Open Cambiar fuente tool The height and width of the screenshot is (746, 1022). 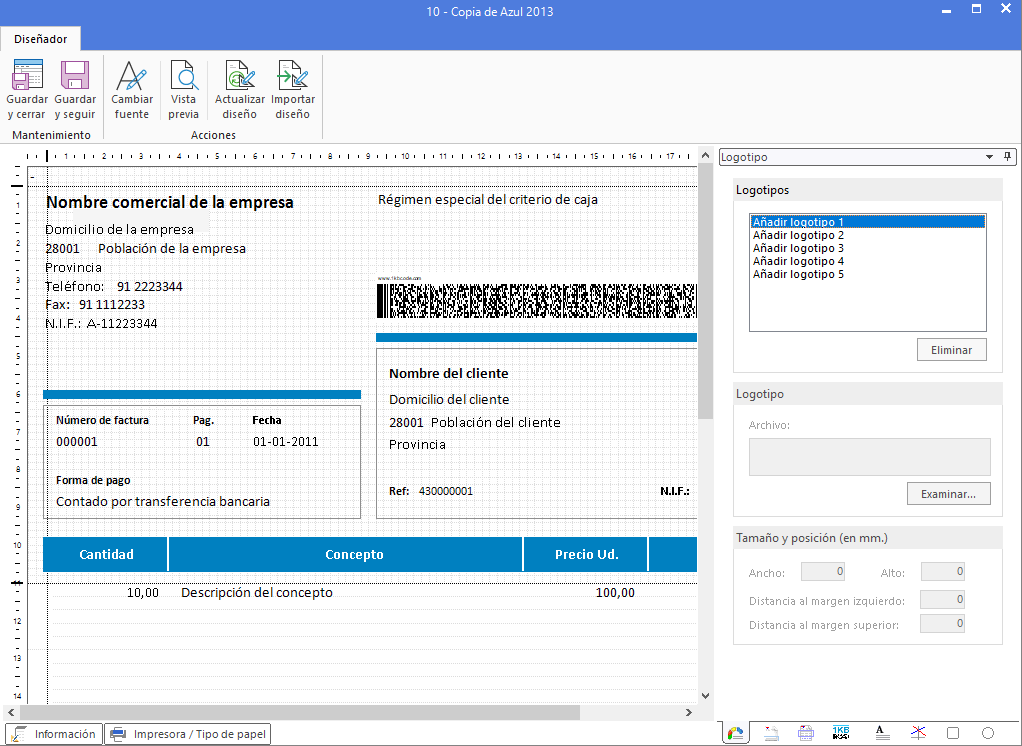pyautogui.click(x=132, y=90)
